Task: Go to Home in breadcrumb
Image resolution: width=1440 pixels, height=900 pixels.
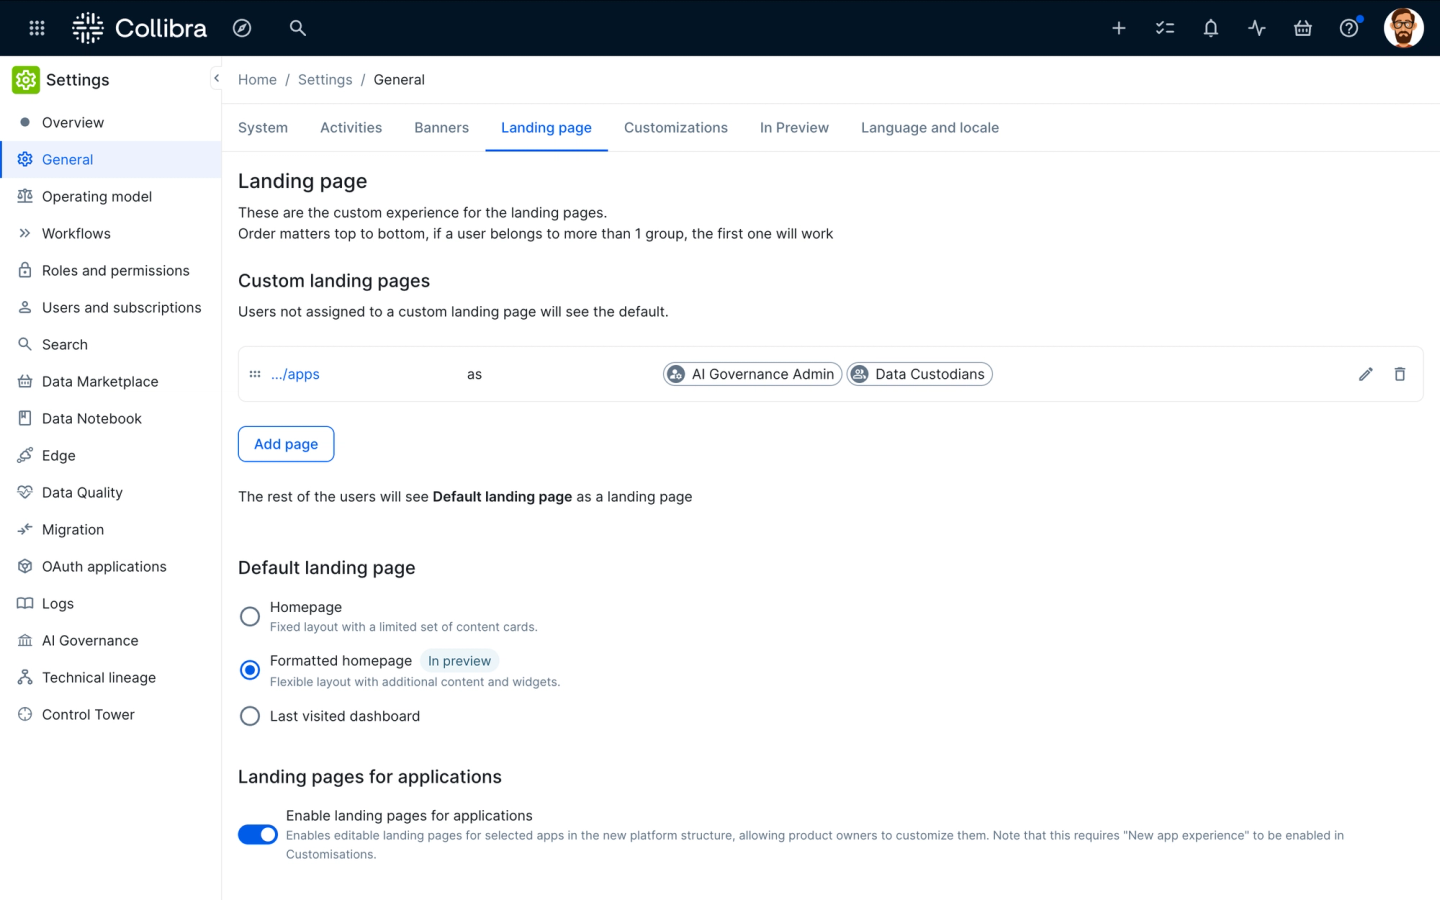Action: pos(257,80)
